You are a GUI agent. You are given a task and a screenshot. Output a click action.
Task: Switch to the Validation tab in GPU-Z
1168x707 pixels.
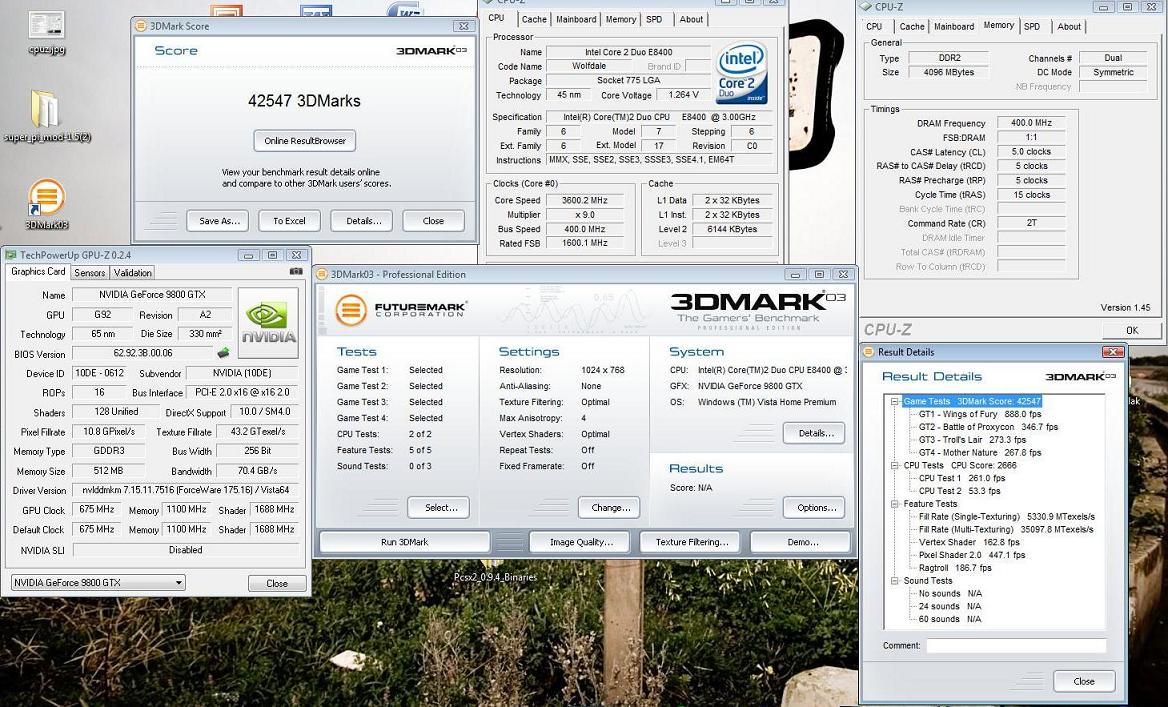tap(133, 273)
